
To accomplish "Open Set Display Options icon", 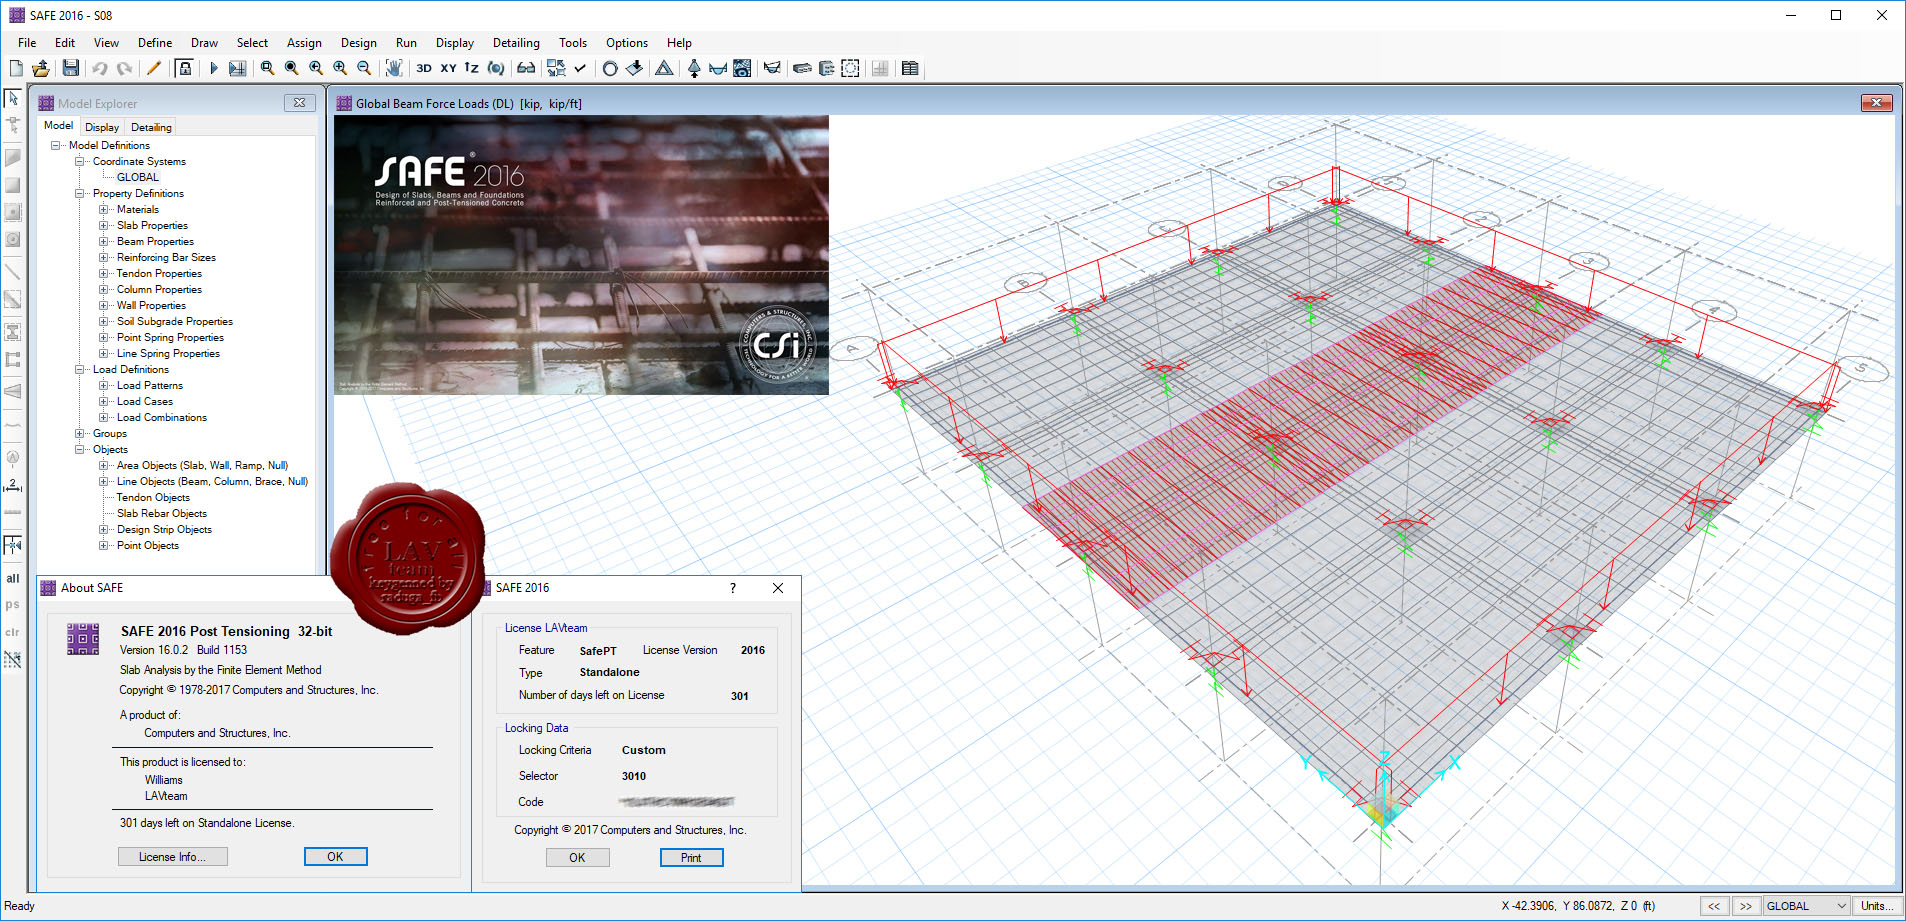I will 556,68.
